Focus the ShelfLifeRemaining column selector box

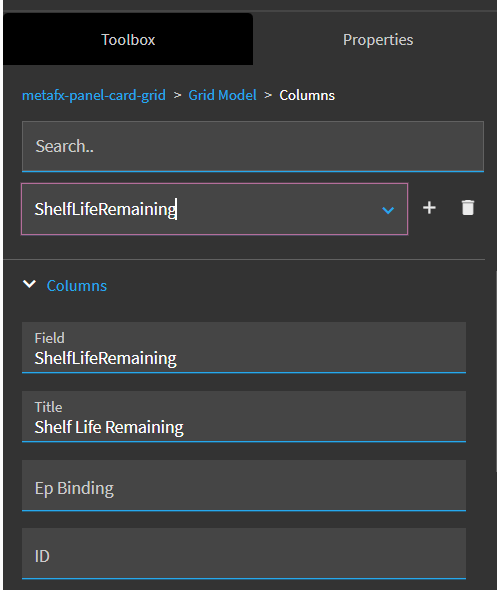[214, 209]
